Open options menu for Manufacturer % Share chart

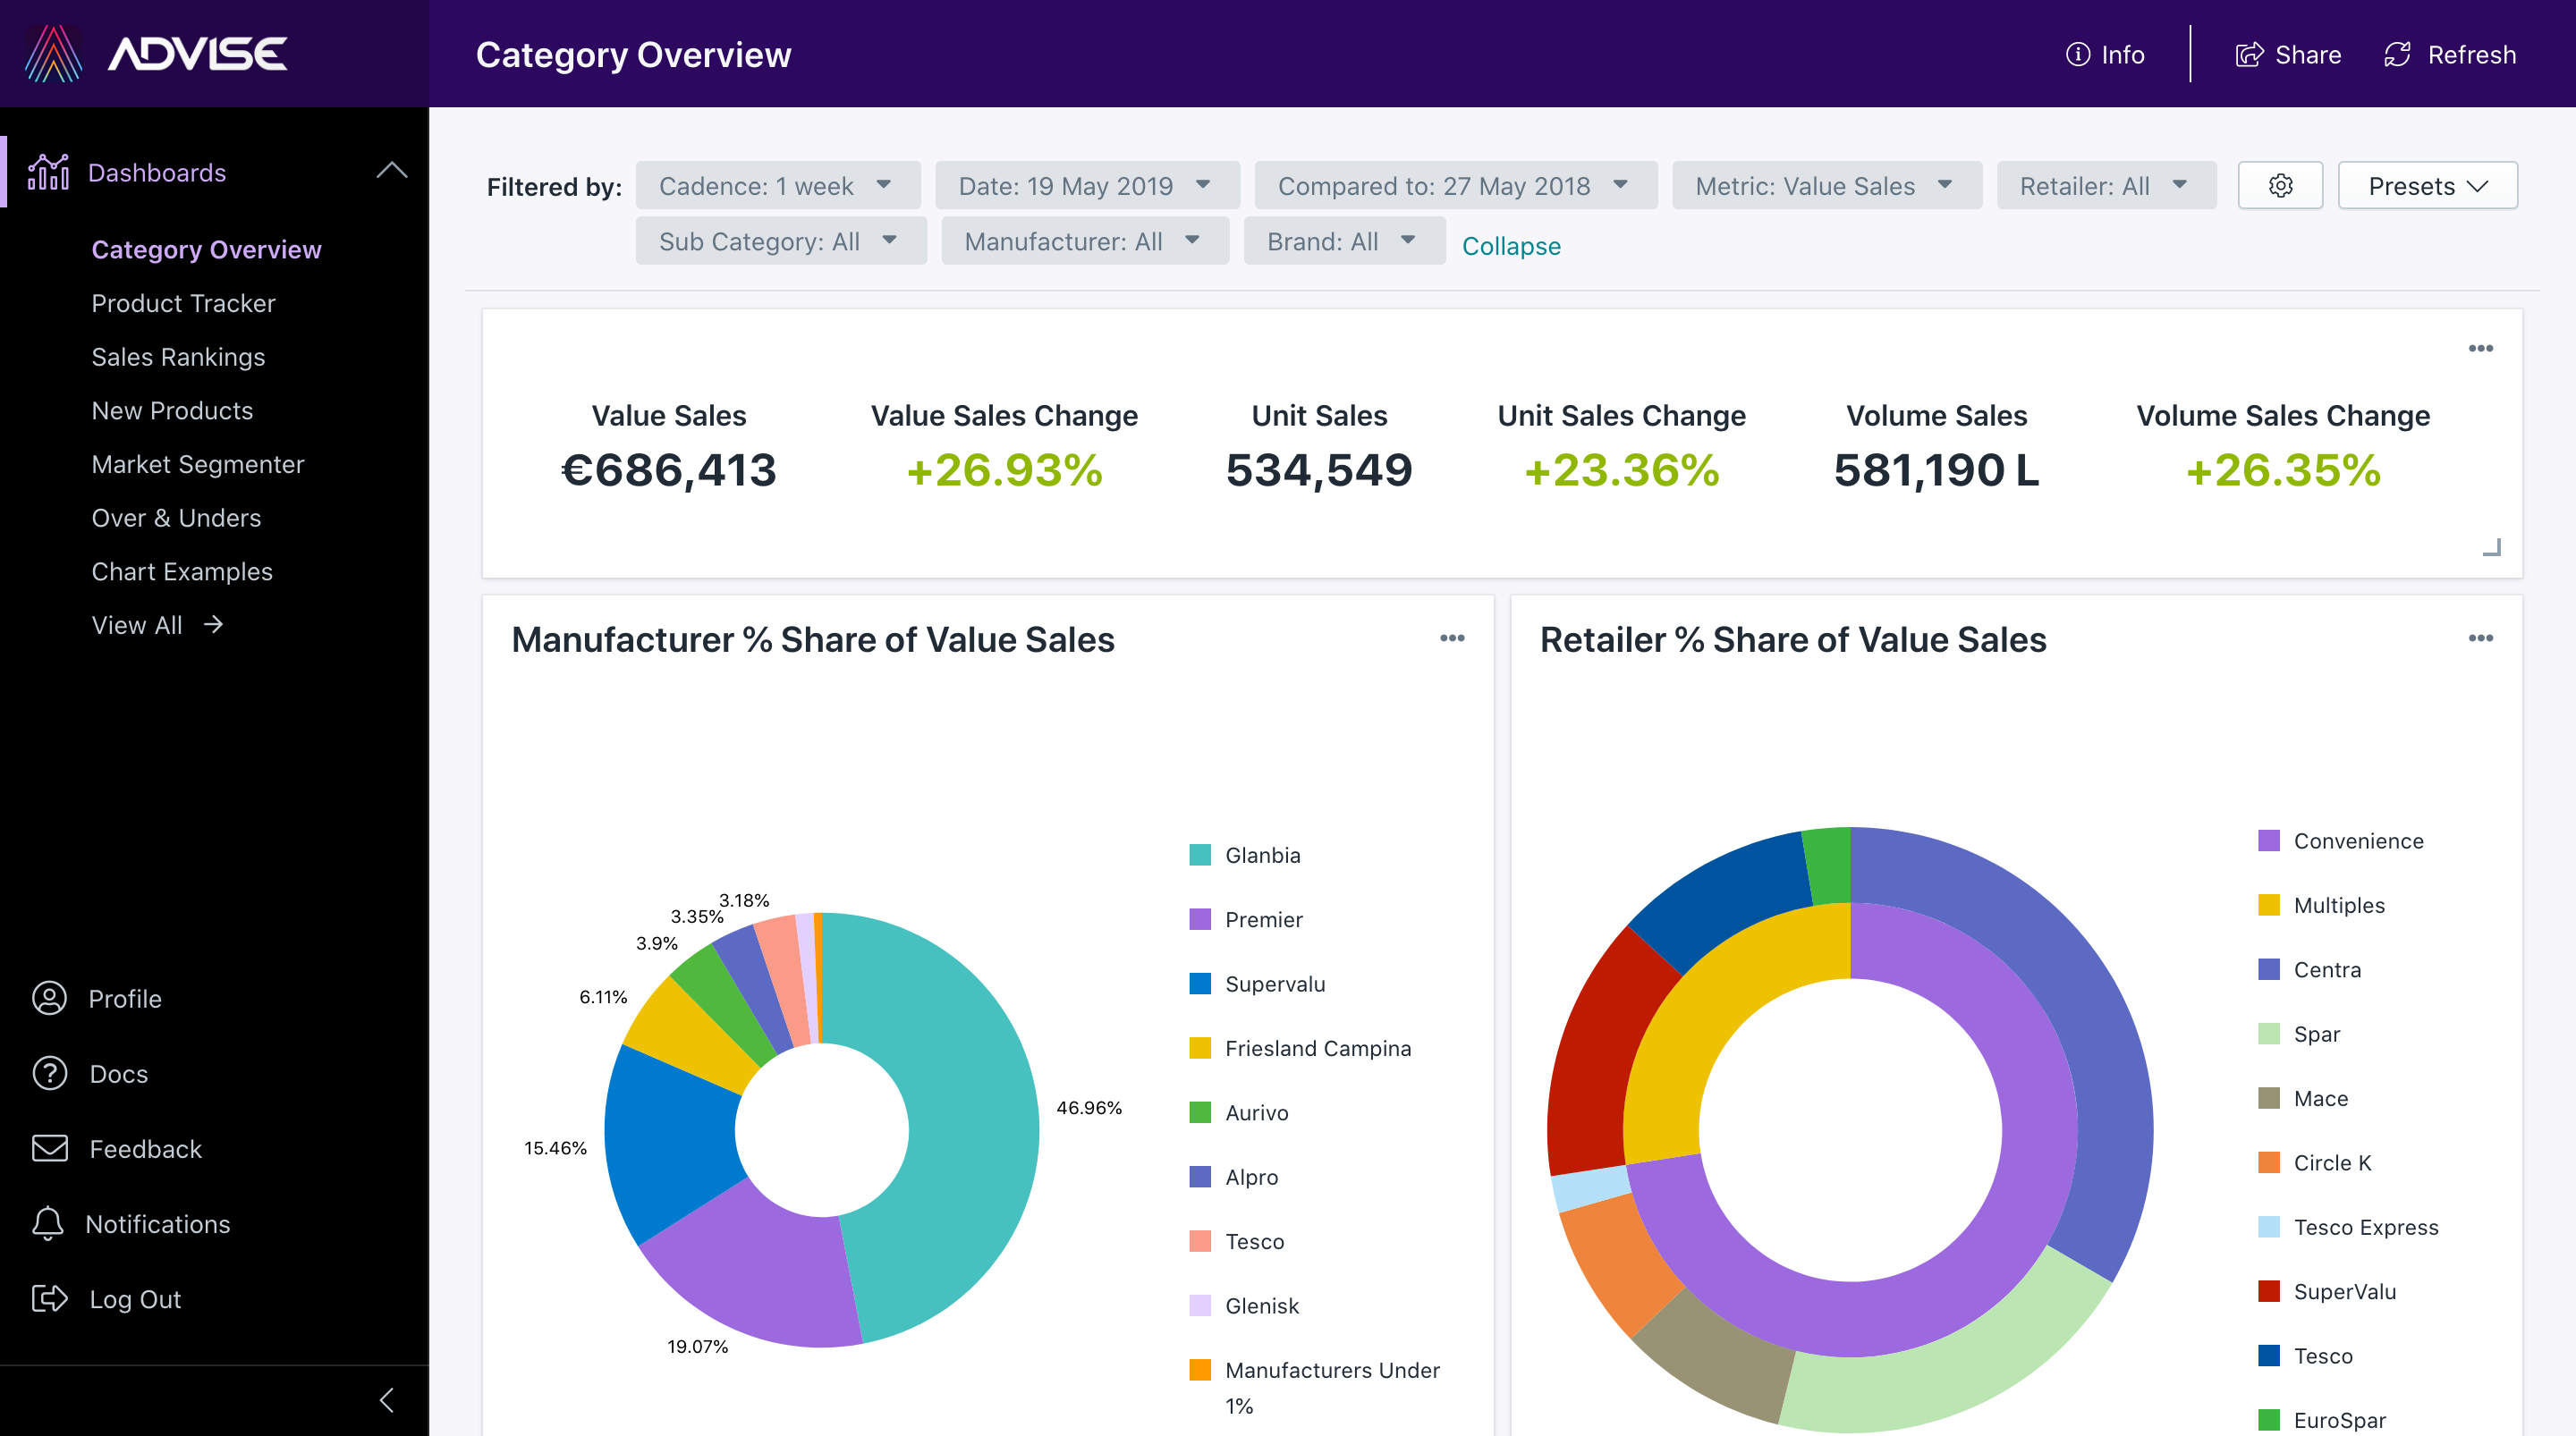point(1453,638)
